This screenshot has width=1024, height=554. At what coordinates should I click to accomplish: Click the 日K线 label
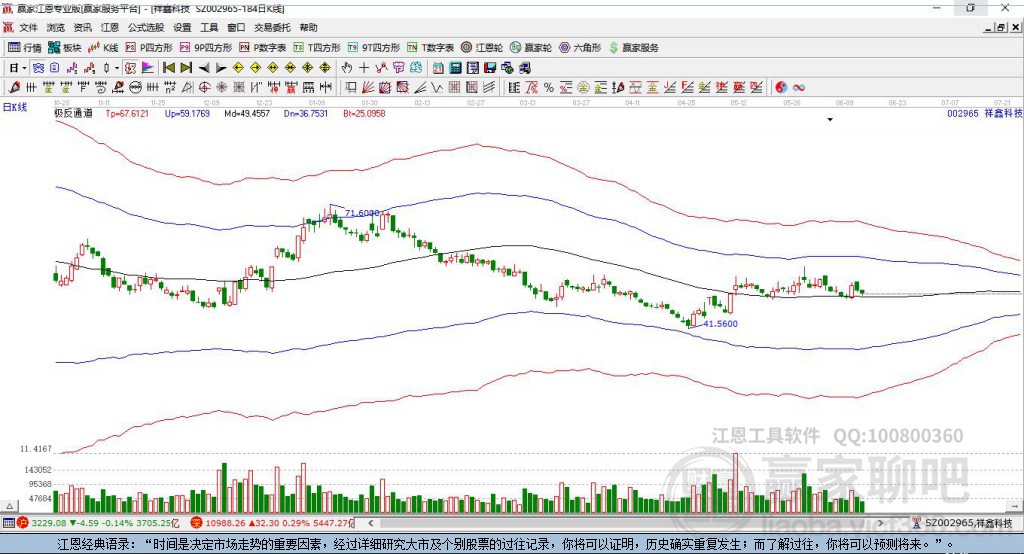15,107
